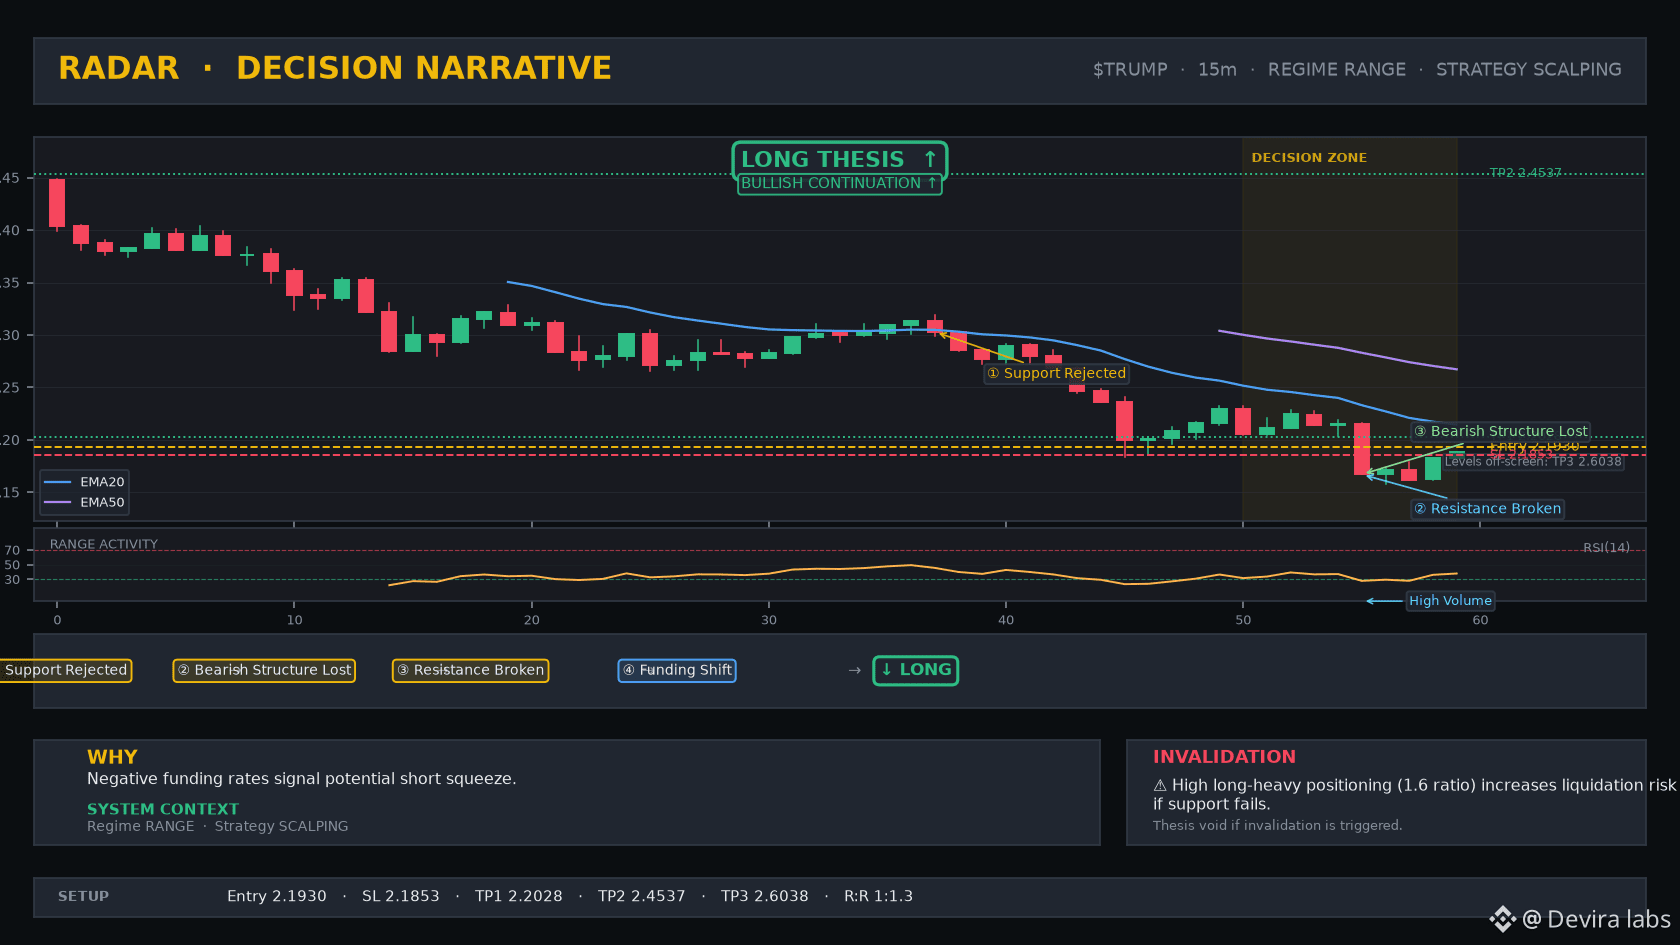Click the LONG THESIS up arrow badge
The height and width of the screenshot is (945, 1680).
(x=839, y=160)
